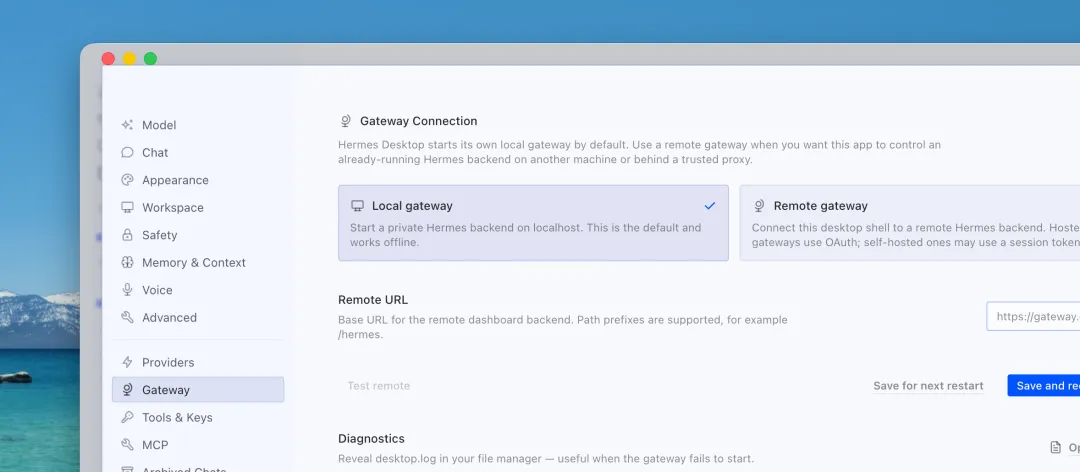1080x472 pixels.
Task: Click the checkmark on Local gateway card
Action: tap(710, 206)
